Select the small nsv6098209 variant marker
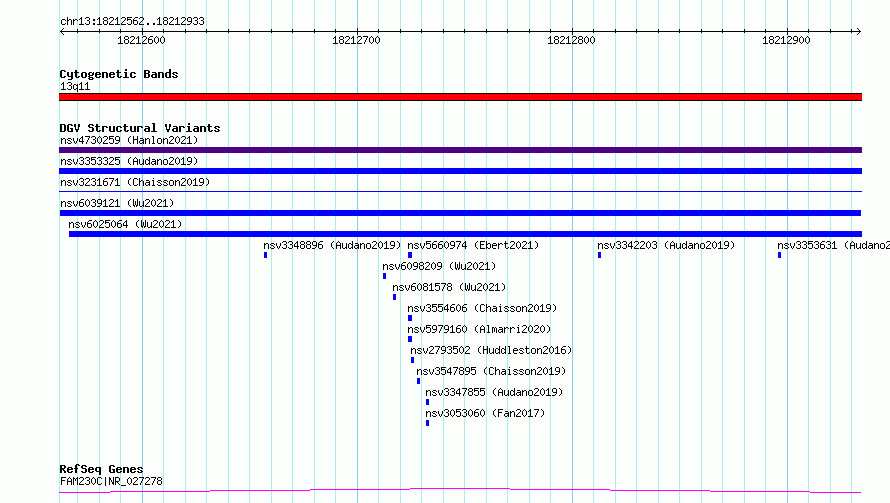This screenshot has height=503, width=890. 384,276
